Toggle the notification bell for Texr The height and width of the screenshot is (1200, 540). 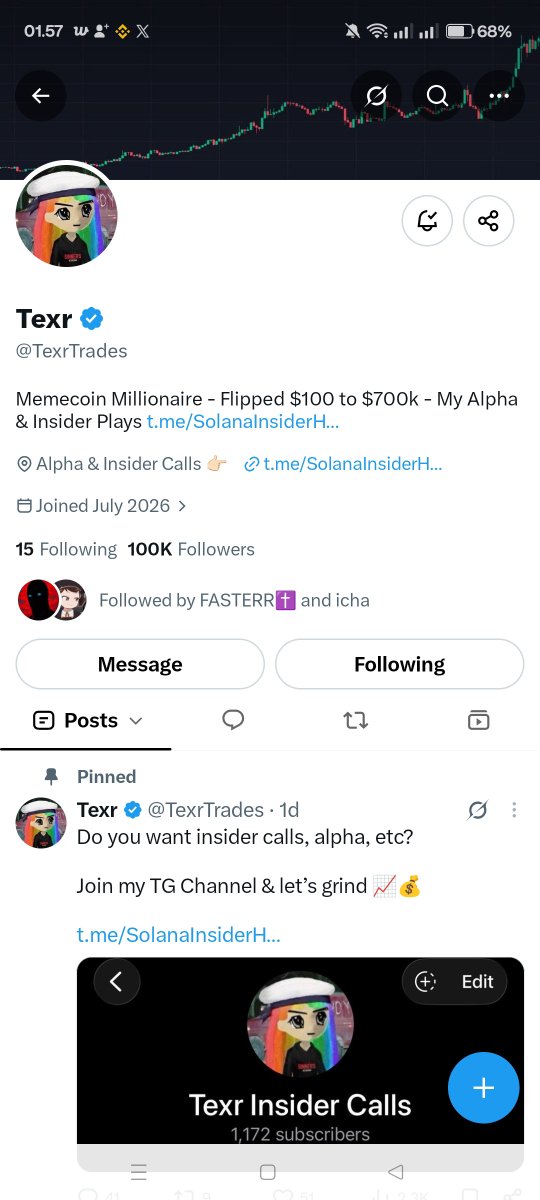pos(427,221)
